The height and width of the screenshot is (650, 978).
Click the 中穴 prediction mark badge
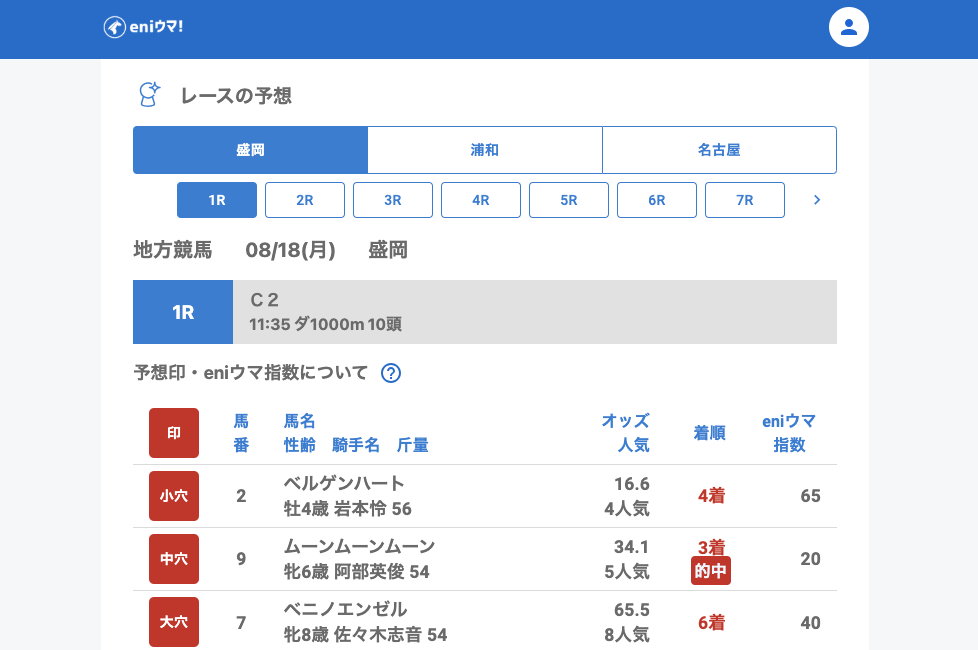[x=174, y=559]
